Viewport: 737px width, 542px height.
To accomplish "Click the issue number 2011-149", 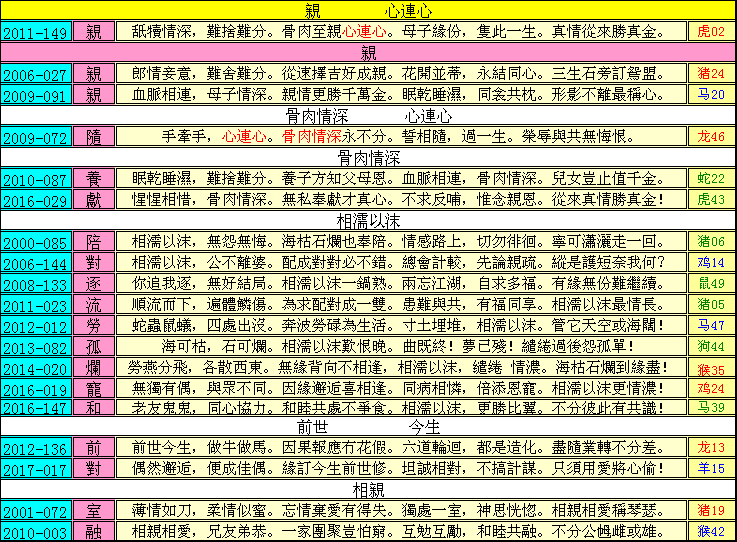I will click(x=36, y=32).
